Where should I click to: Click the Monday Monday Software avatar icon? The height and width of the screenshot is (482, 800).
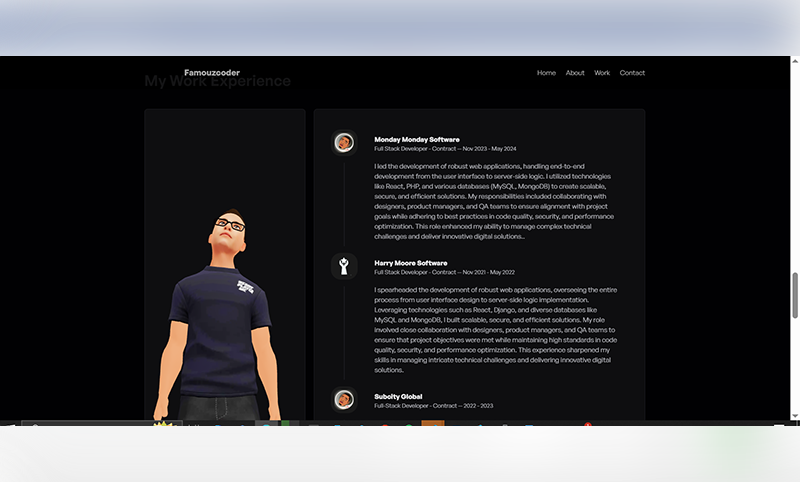point(344,143)
